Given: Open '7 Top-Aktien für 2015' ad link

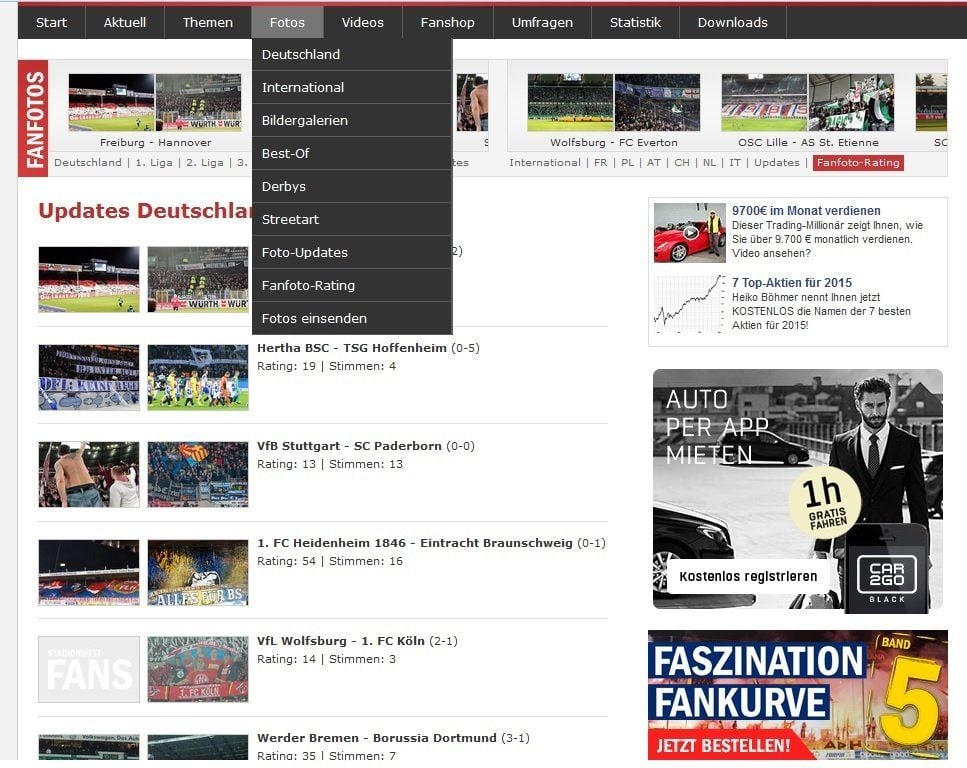Looking at the screenshot, I should tap(792, 283).
